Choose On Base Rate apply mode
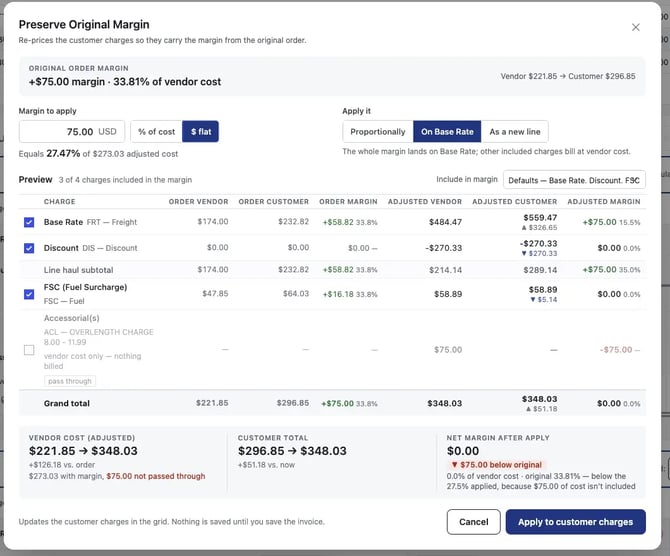Screen dimensions: 670x556 point(447,132)
